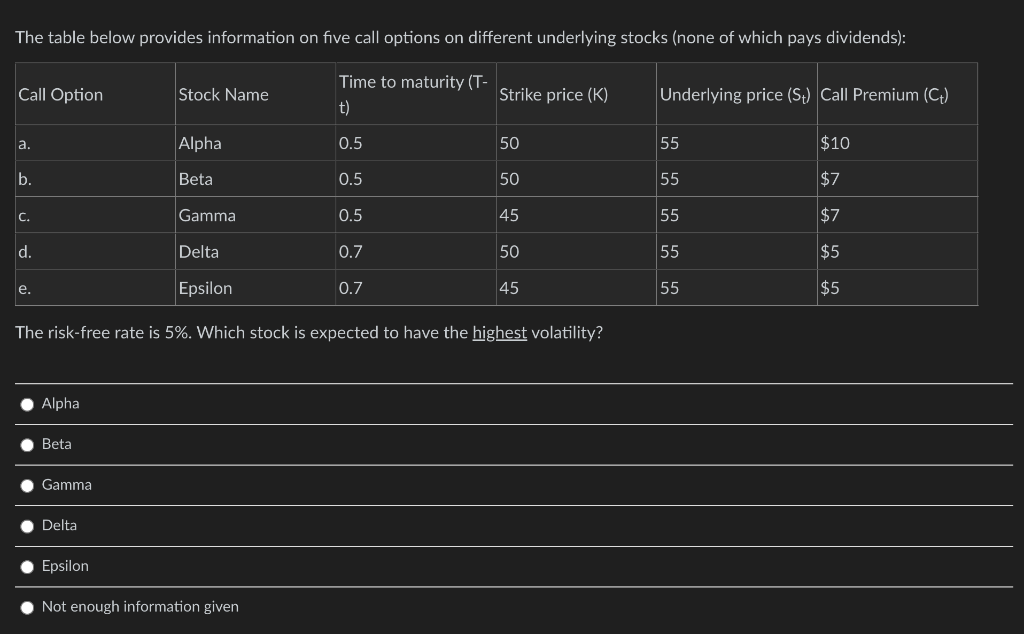Click the $10 call premium cell
The height and width of the screenshot is (634, 1024).
coord(835,143)
